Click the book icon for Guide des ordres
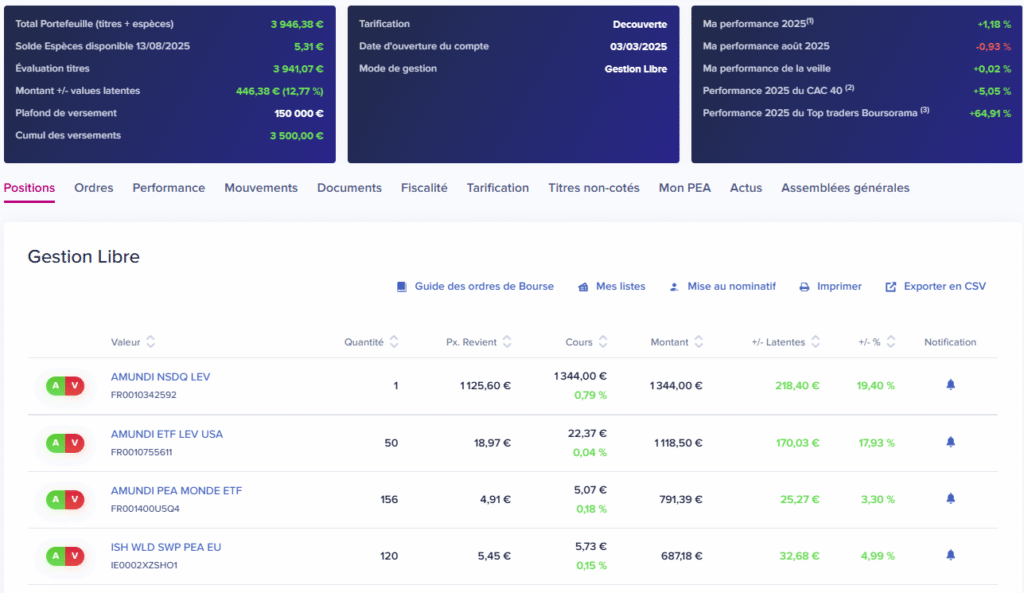 (x=402, y=287)
